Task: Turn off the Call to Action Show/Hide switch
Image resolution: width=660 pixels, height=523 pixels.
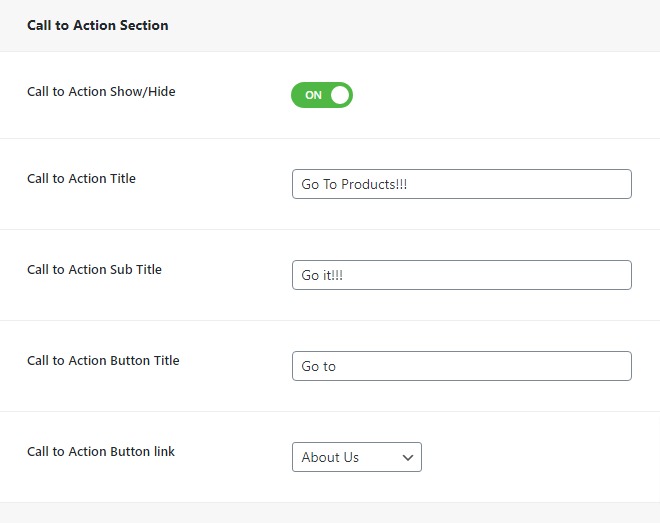Action: (322, 95)
